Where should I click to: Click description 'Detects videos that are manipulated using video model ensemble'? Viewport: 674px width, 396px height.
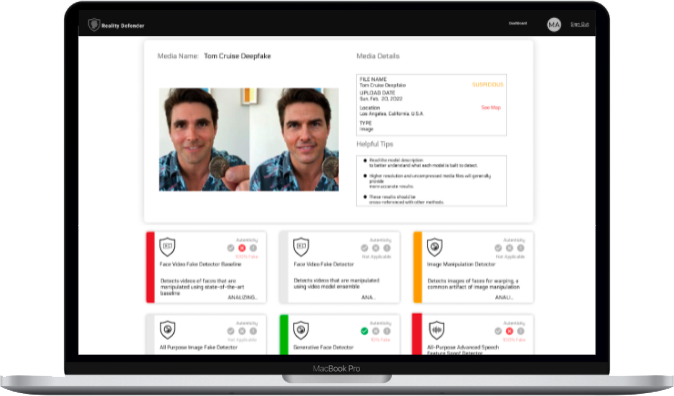tap(336, 283)
